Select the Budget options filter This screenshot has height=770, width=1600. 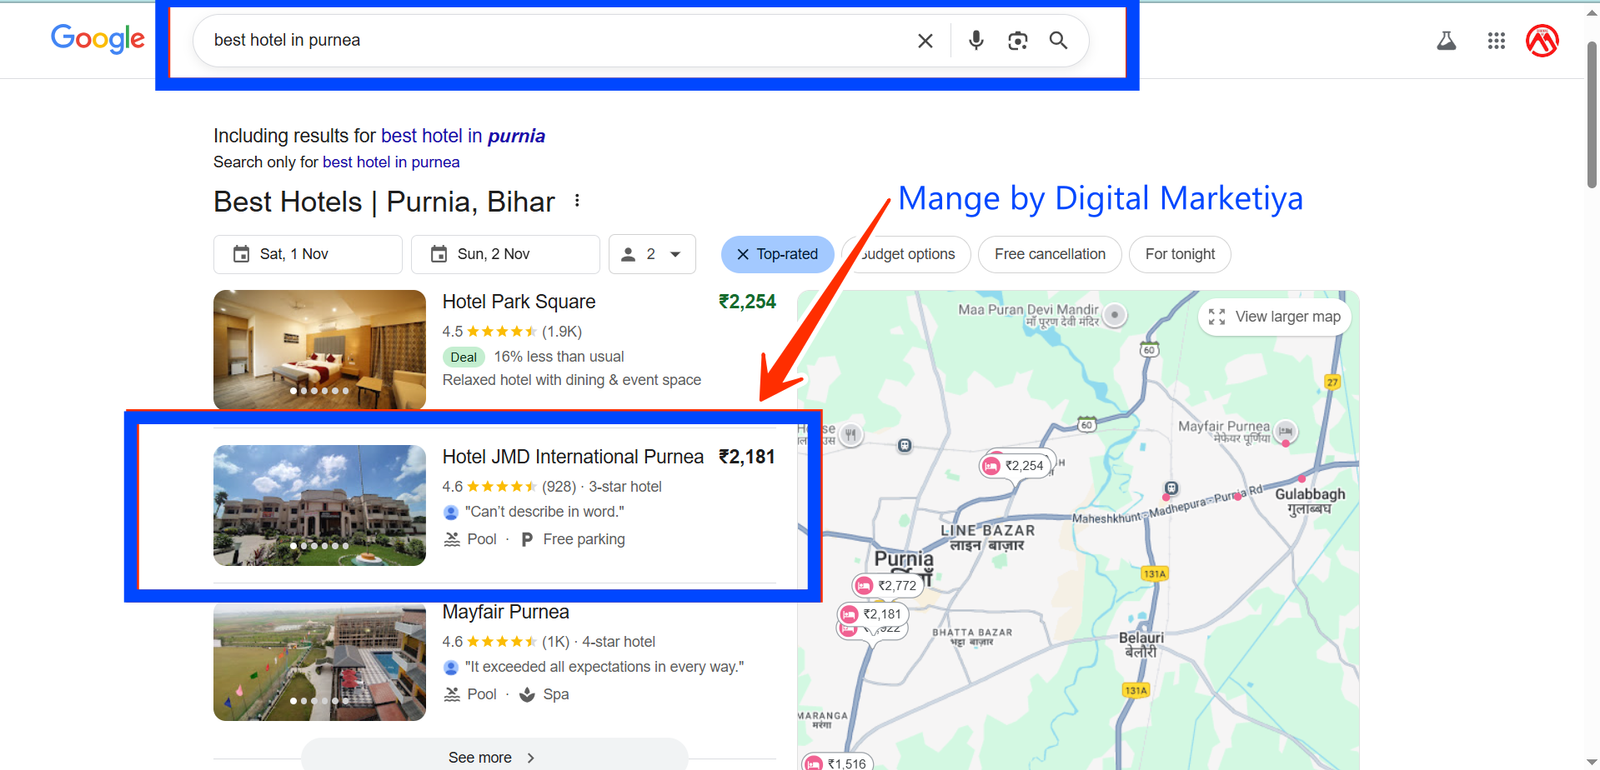(x=908, y=254)
